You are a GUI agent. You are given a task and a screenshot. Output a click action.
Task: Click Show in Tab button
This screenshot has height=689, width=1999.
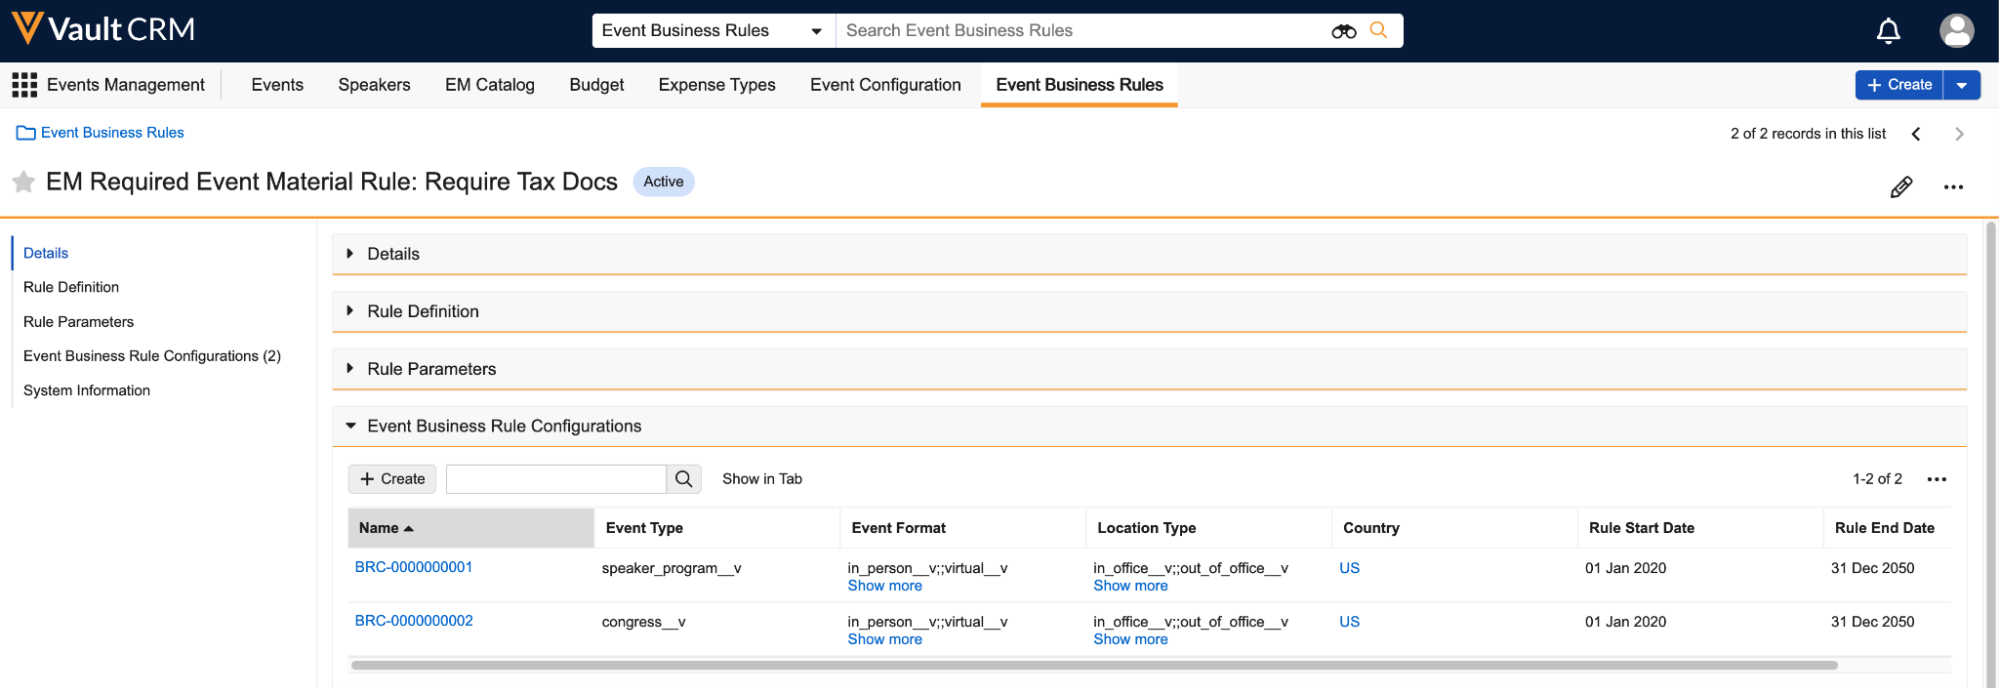pyautogui.click(x=762, y=479)
